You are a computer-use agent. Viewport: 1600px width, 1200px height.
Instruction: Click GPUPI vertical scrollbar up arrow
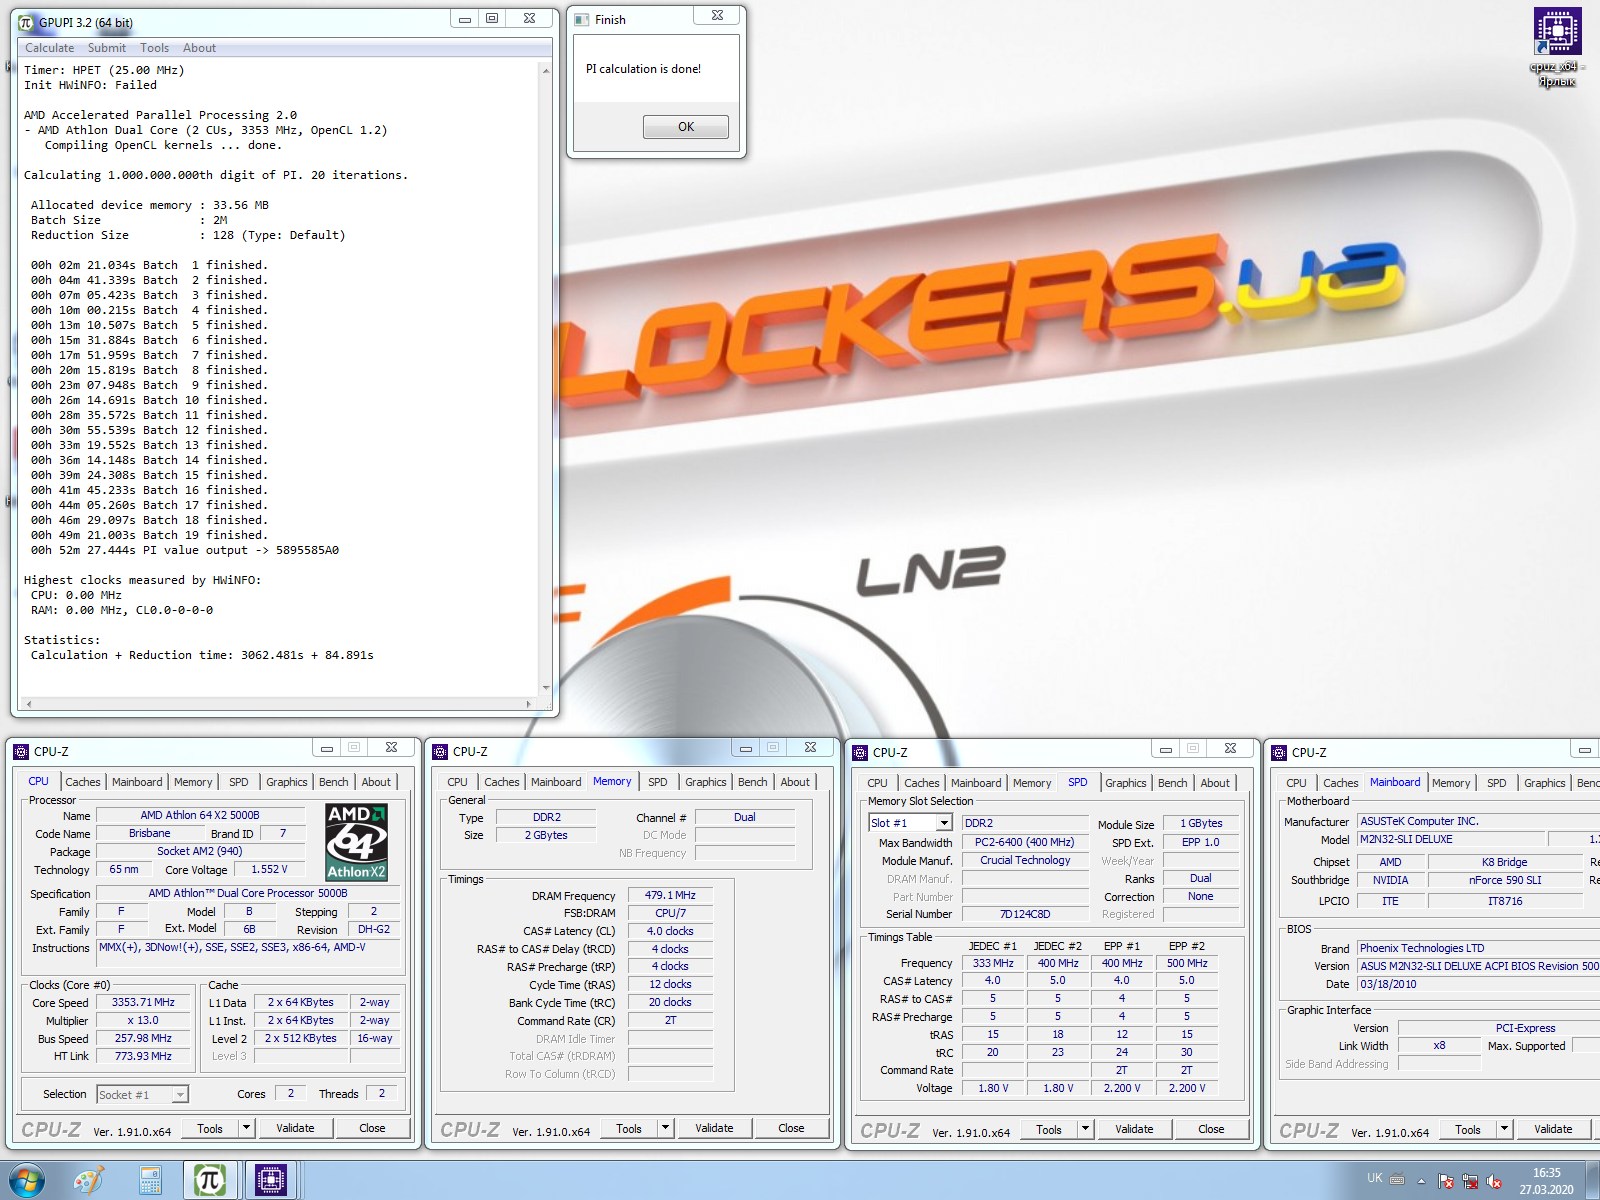click(x=546, y=71)
